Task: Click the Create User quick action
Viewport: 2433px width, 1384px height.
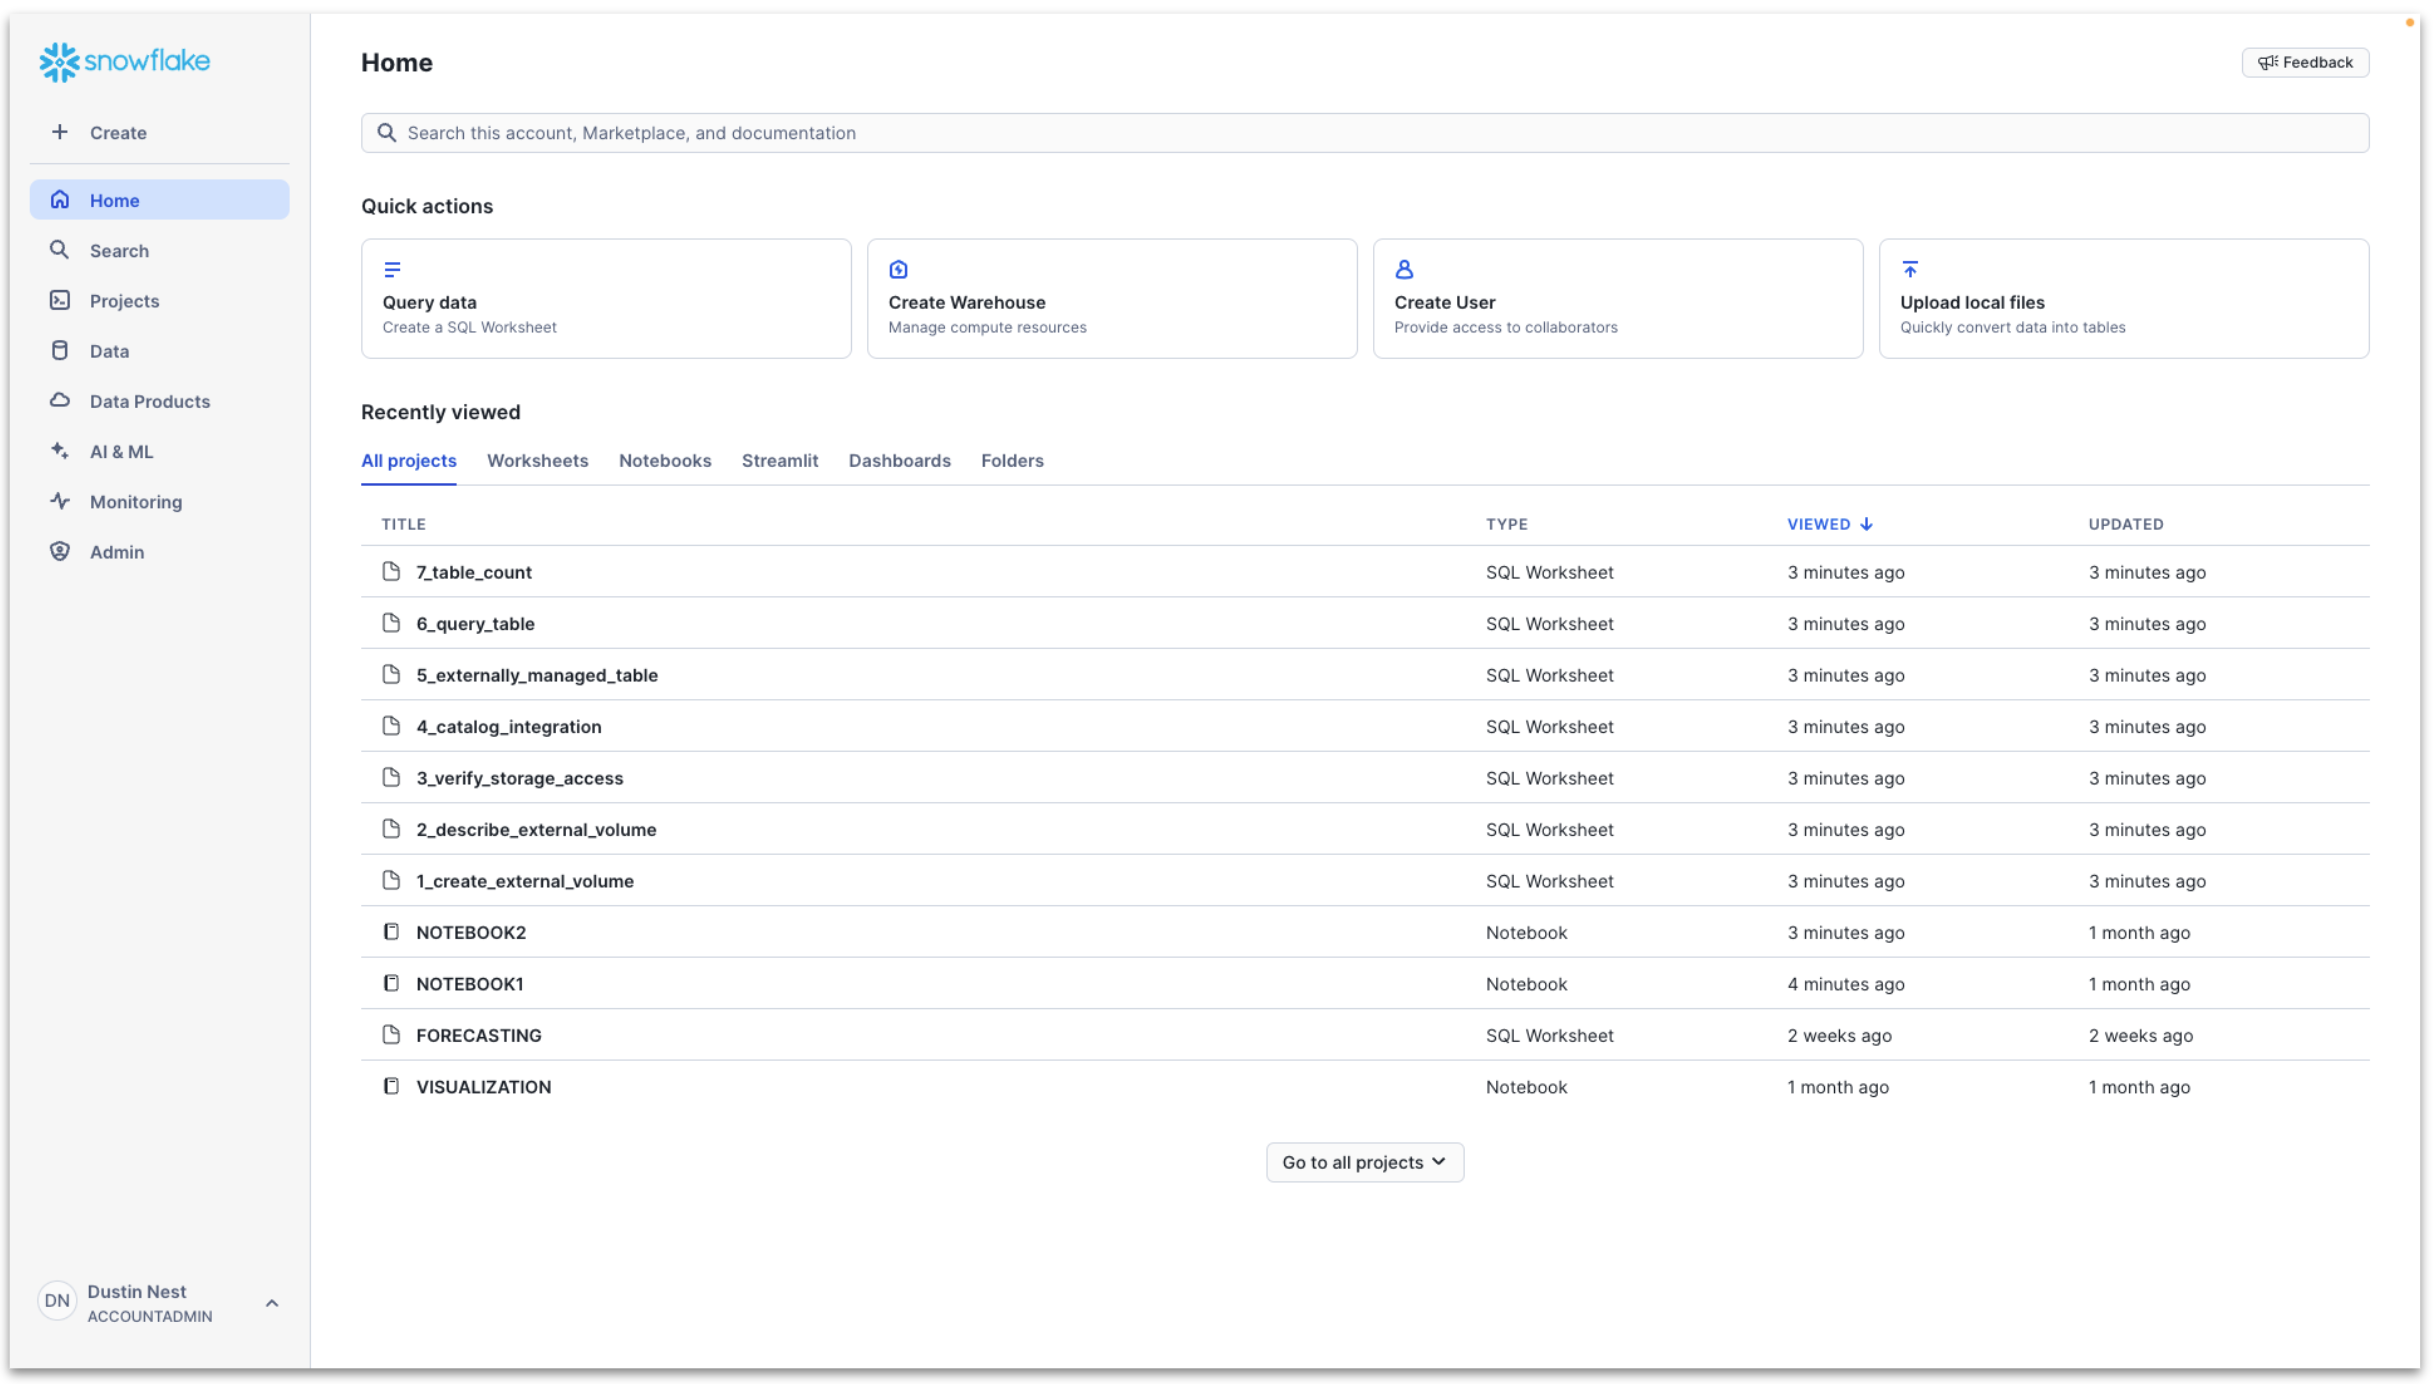Action: tap(1616, 298)
